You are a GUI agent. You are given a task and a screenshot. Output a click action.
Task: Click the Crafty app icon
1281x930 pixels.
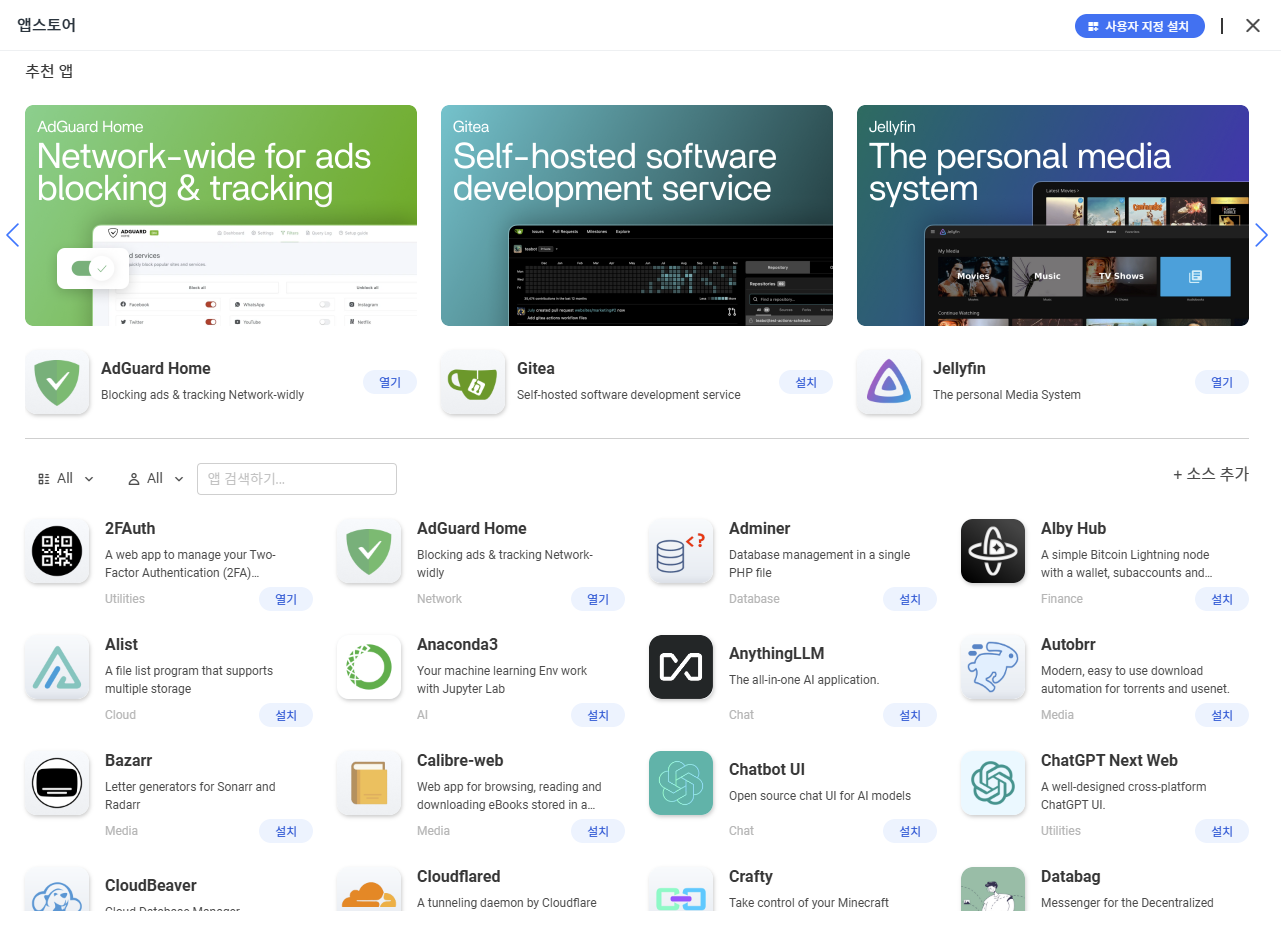pyautogui.click(x=681, y=889)
